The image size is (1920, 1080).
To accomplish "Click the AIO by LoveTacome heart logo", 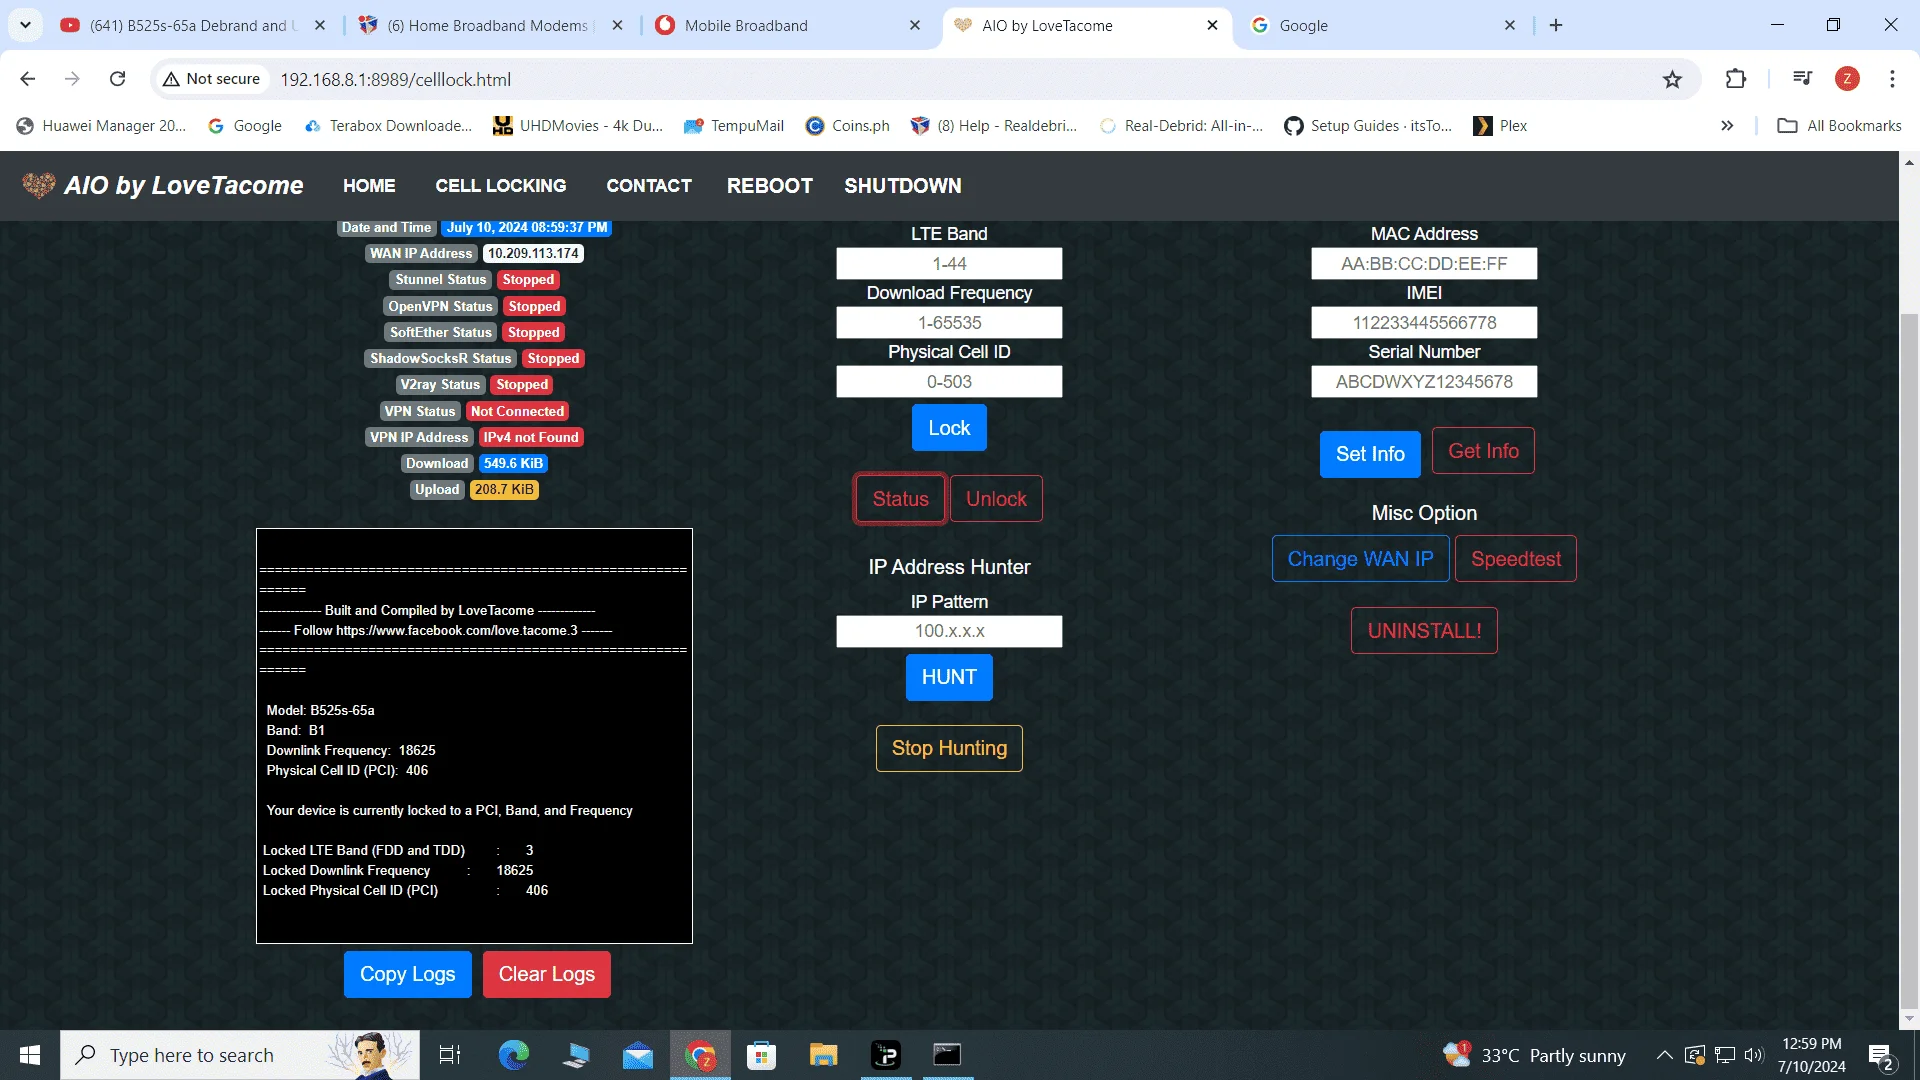I will point(39,185).
